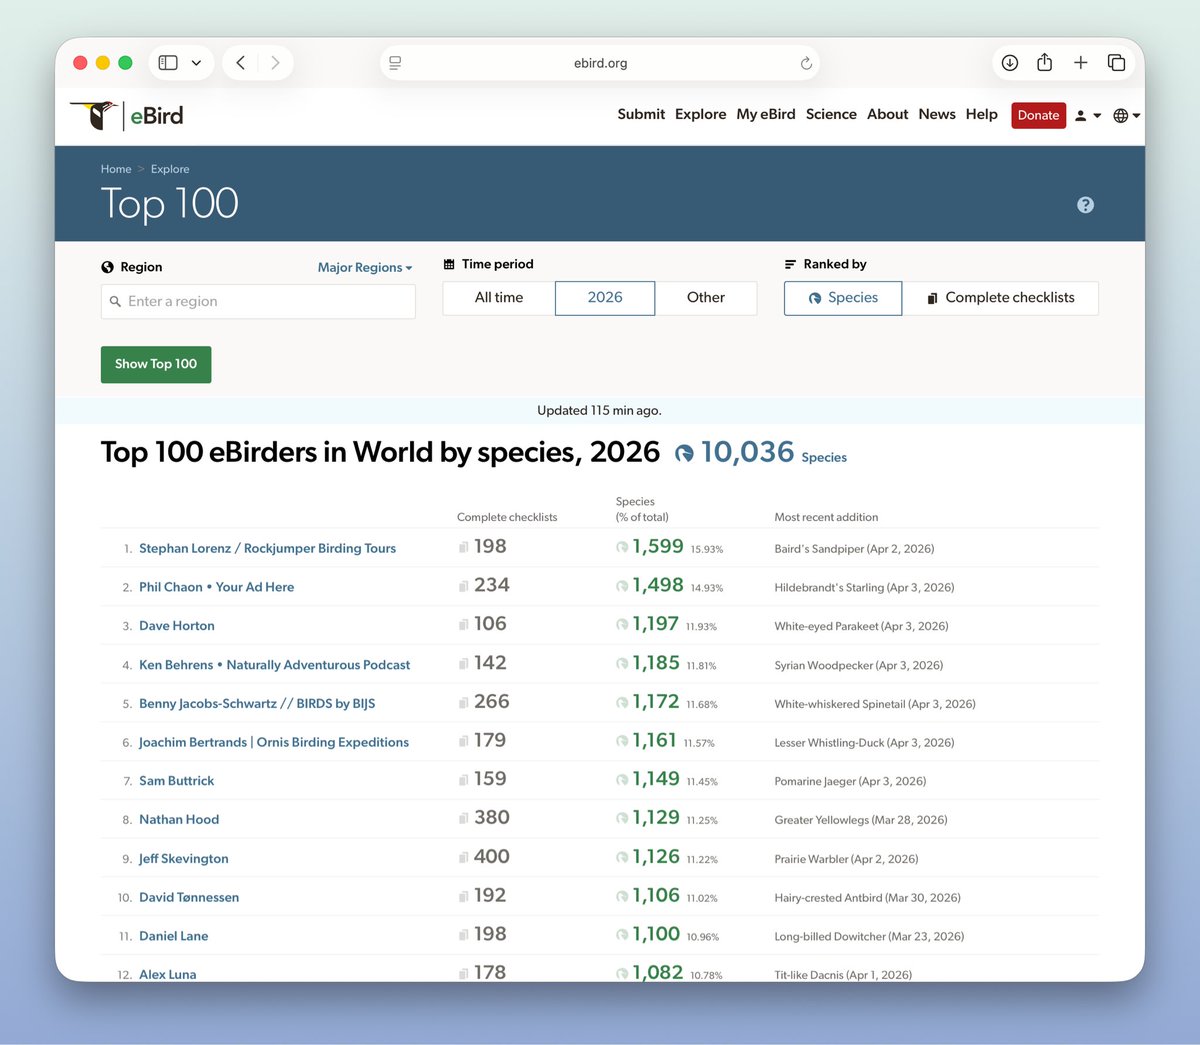The image size is (1200, 1045).
Task: Open Ken Behrens profile link
Action: coord(274,665)
